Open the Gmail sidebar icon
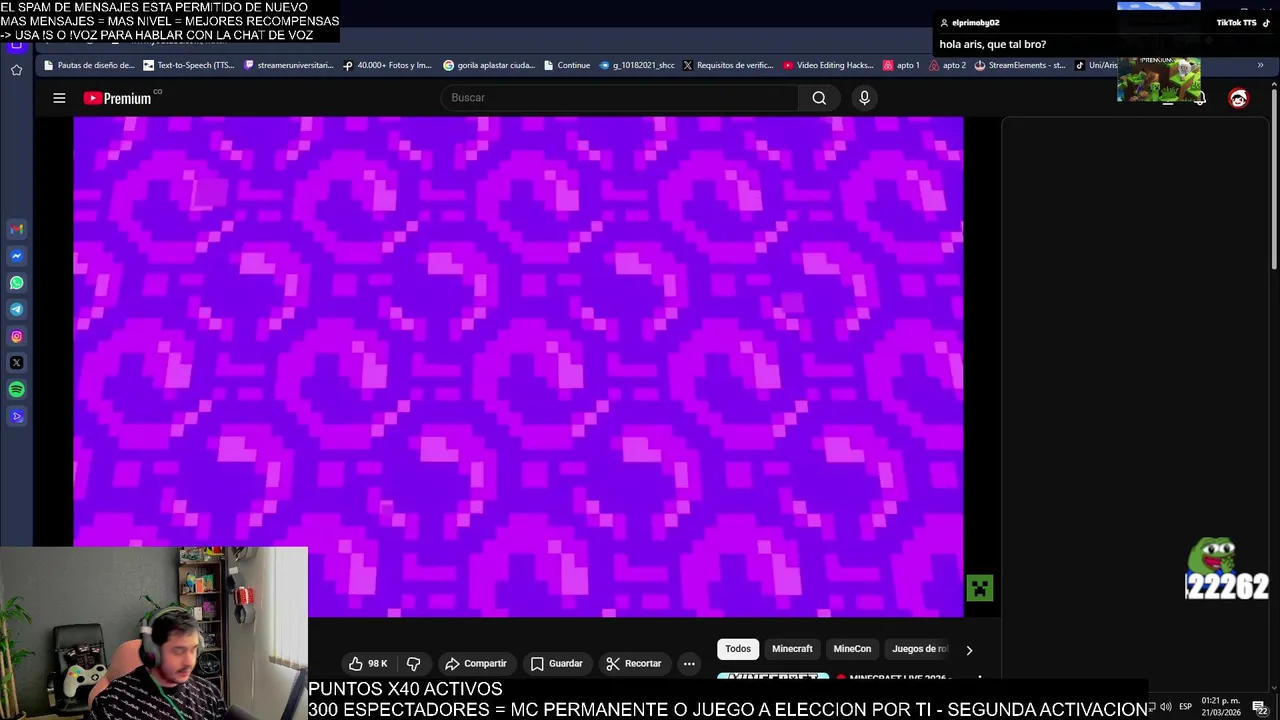The image size is (1280, 720). [x=17, y=229]
